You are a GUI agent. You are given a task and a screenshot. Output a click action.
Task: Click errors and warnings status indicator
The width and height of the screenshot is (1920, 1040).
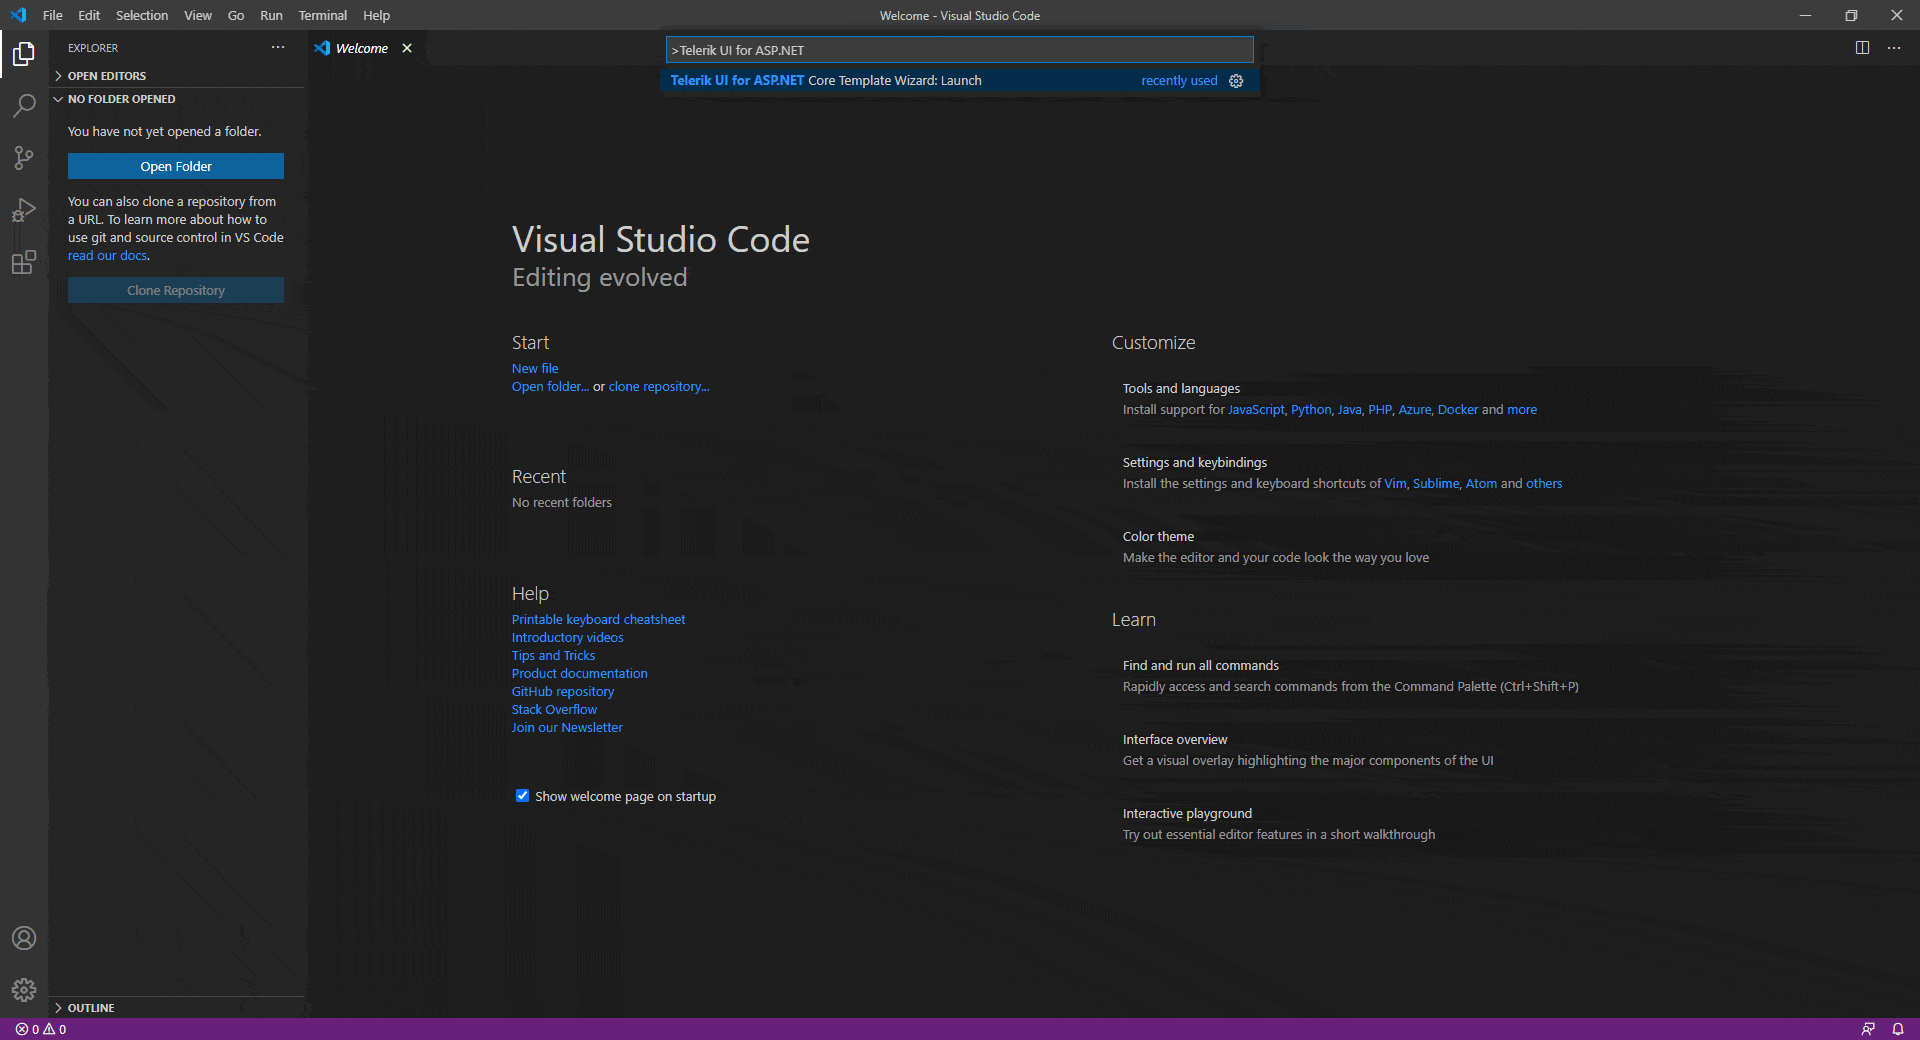tap(41, 1029)
